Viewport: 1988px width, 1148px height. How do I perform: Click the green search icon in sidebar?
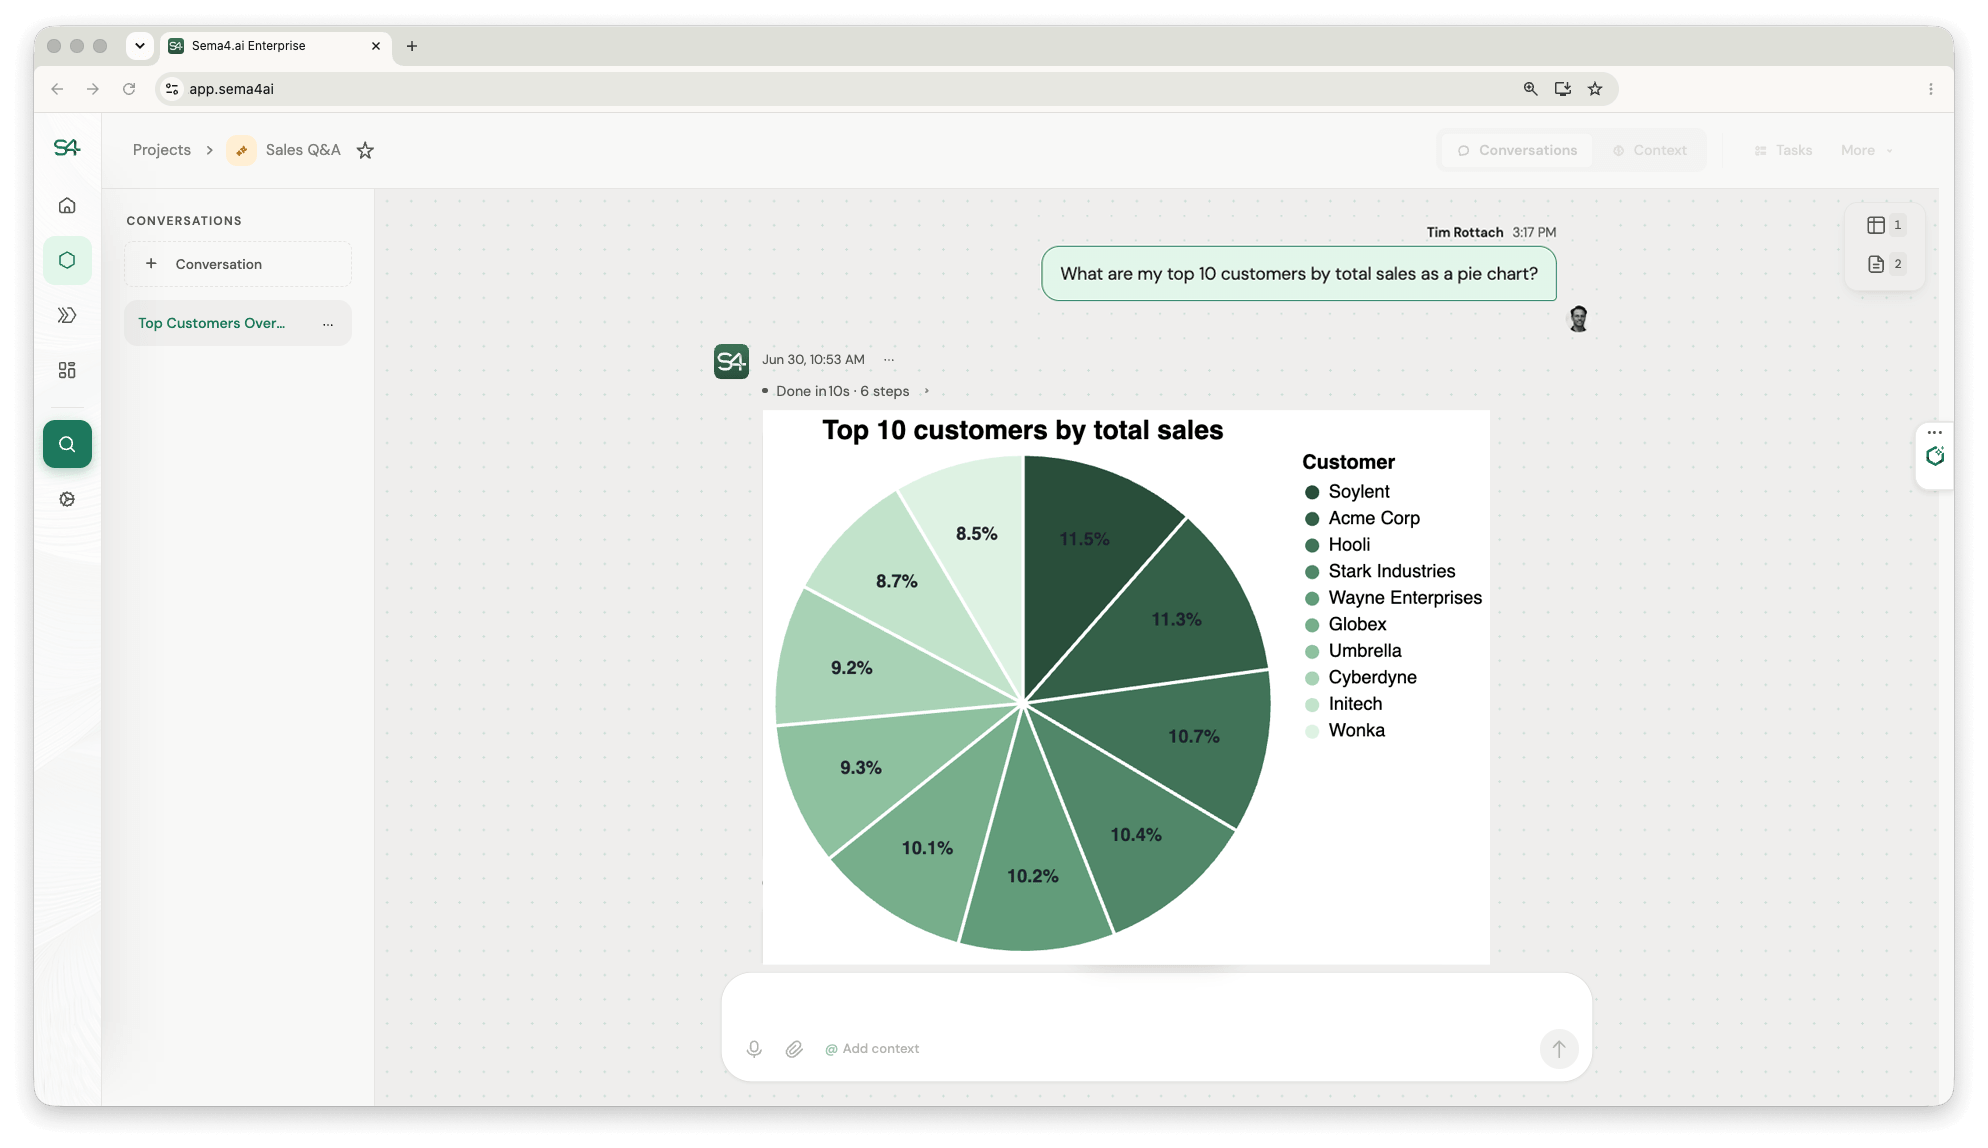(x=67, y=444)
